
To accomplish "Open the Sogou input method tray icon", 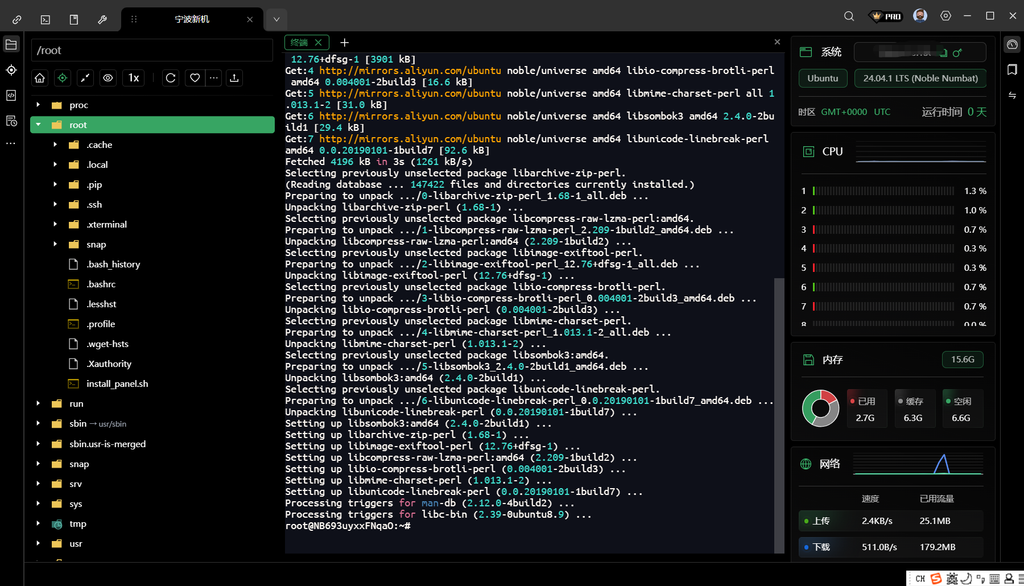I will (936, 579).
